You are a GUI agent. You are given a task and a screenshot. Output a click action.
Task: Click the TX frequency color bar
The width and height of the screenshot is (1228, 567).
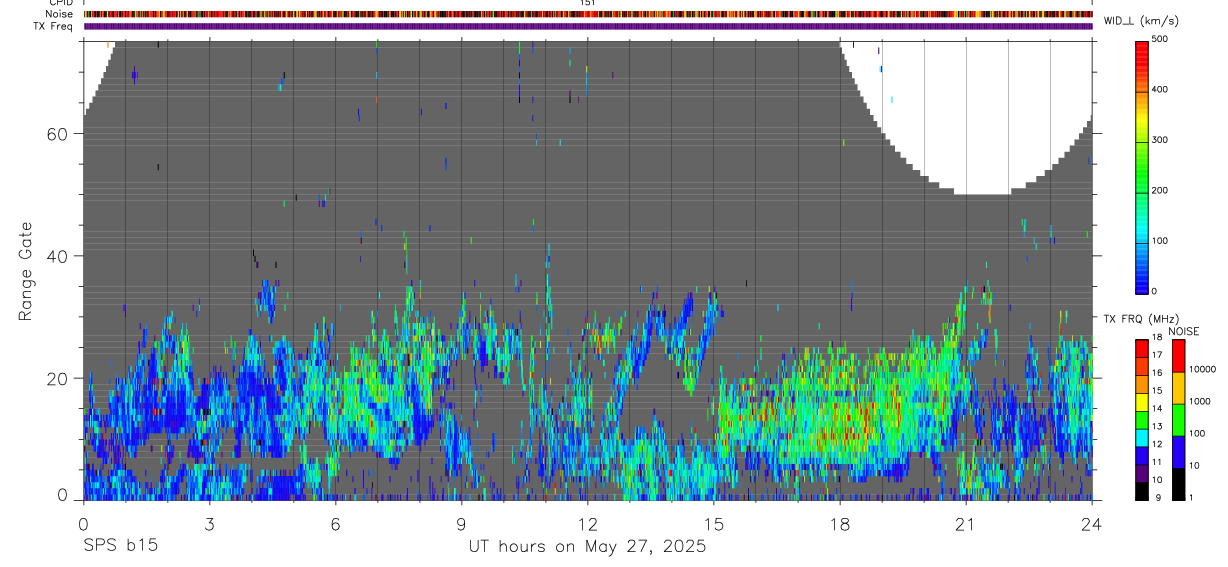[1142, 420]
